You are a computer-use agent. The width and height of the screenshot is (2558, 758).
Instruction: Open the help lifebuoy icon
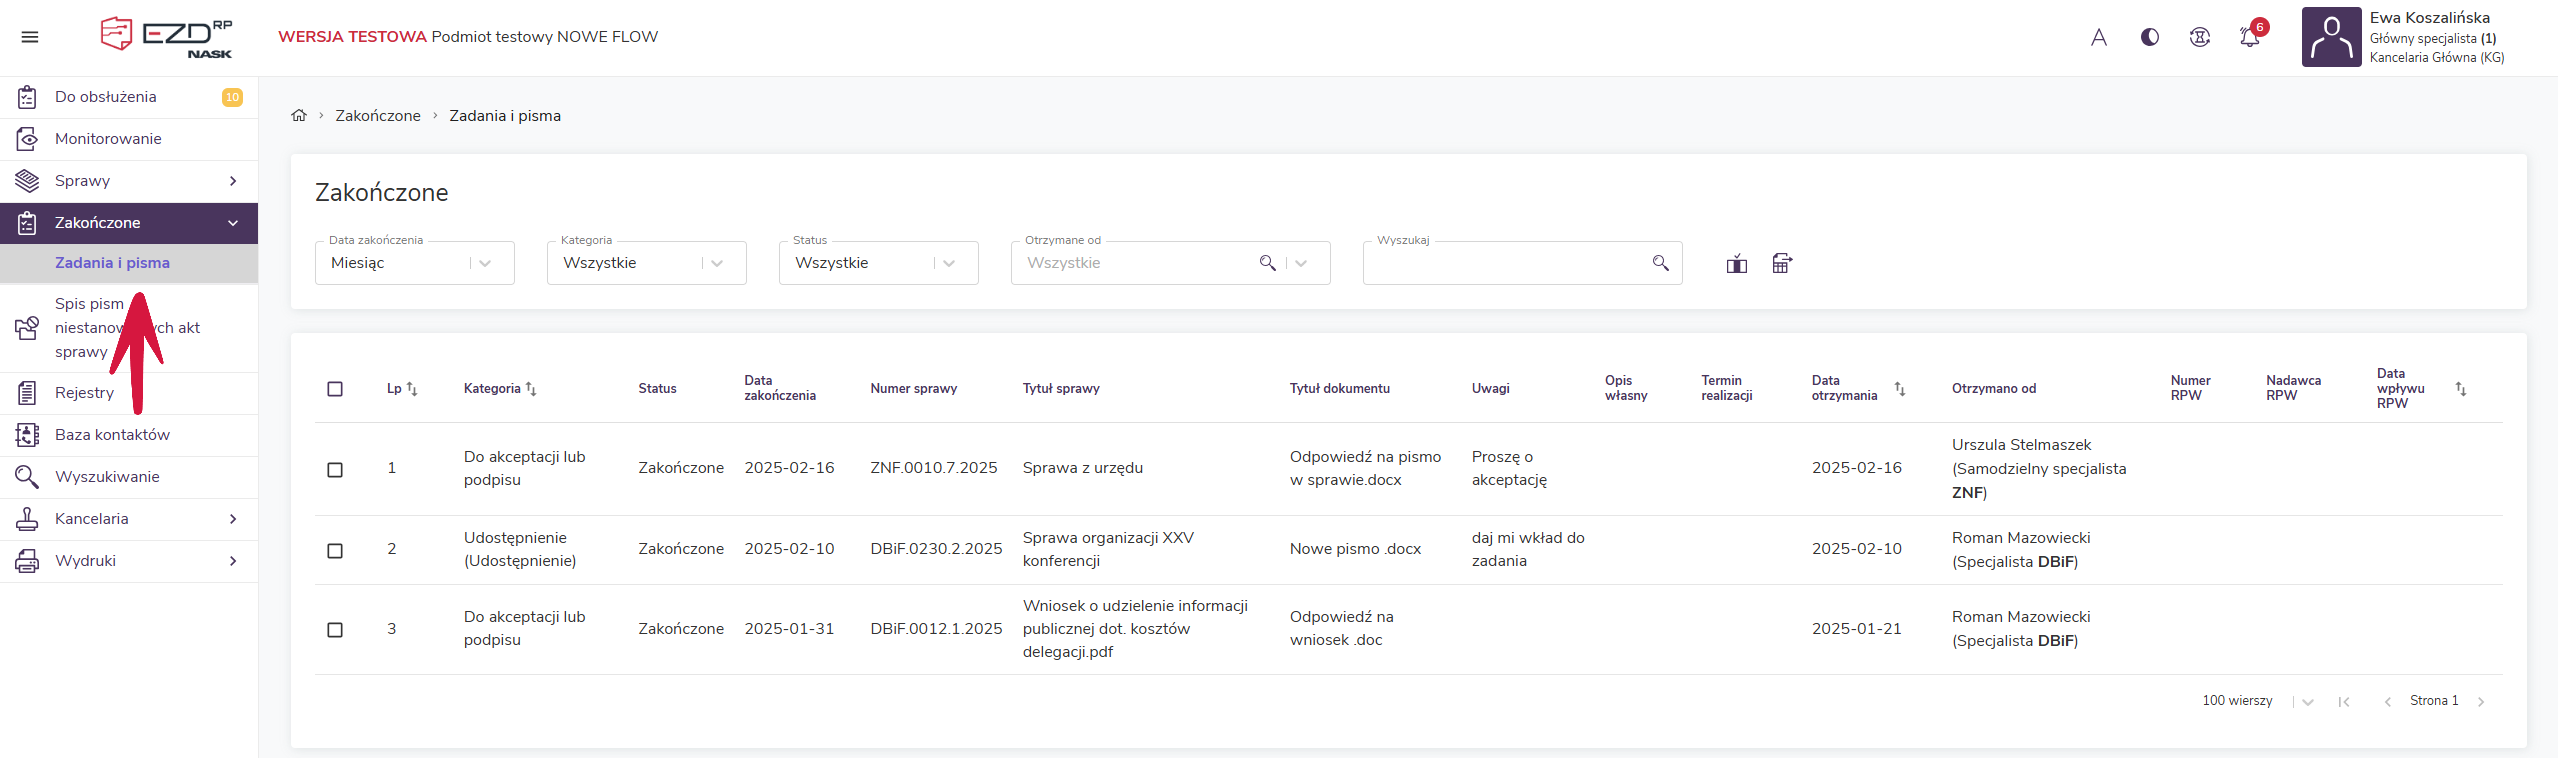click(x=2199, y=37)
